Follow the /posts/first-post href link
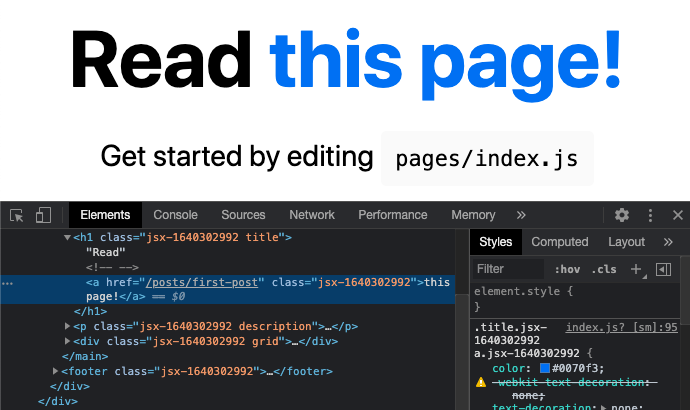This screenshot has height=410, width=690. coord(202,282)
